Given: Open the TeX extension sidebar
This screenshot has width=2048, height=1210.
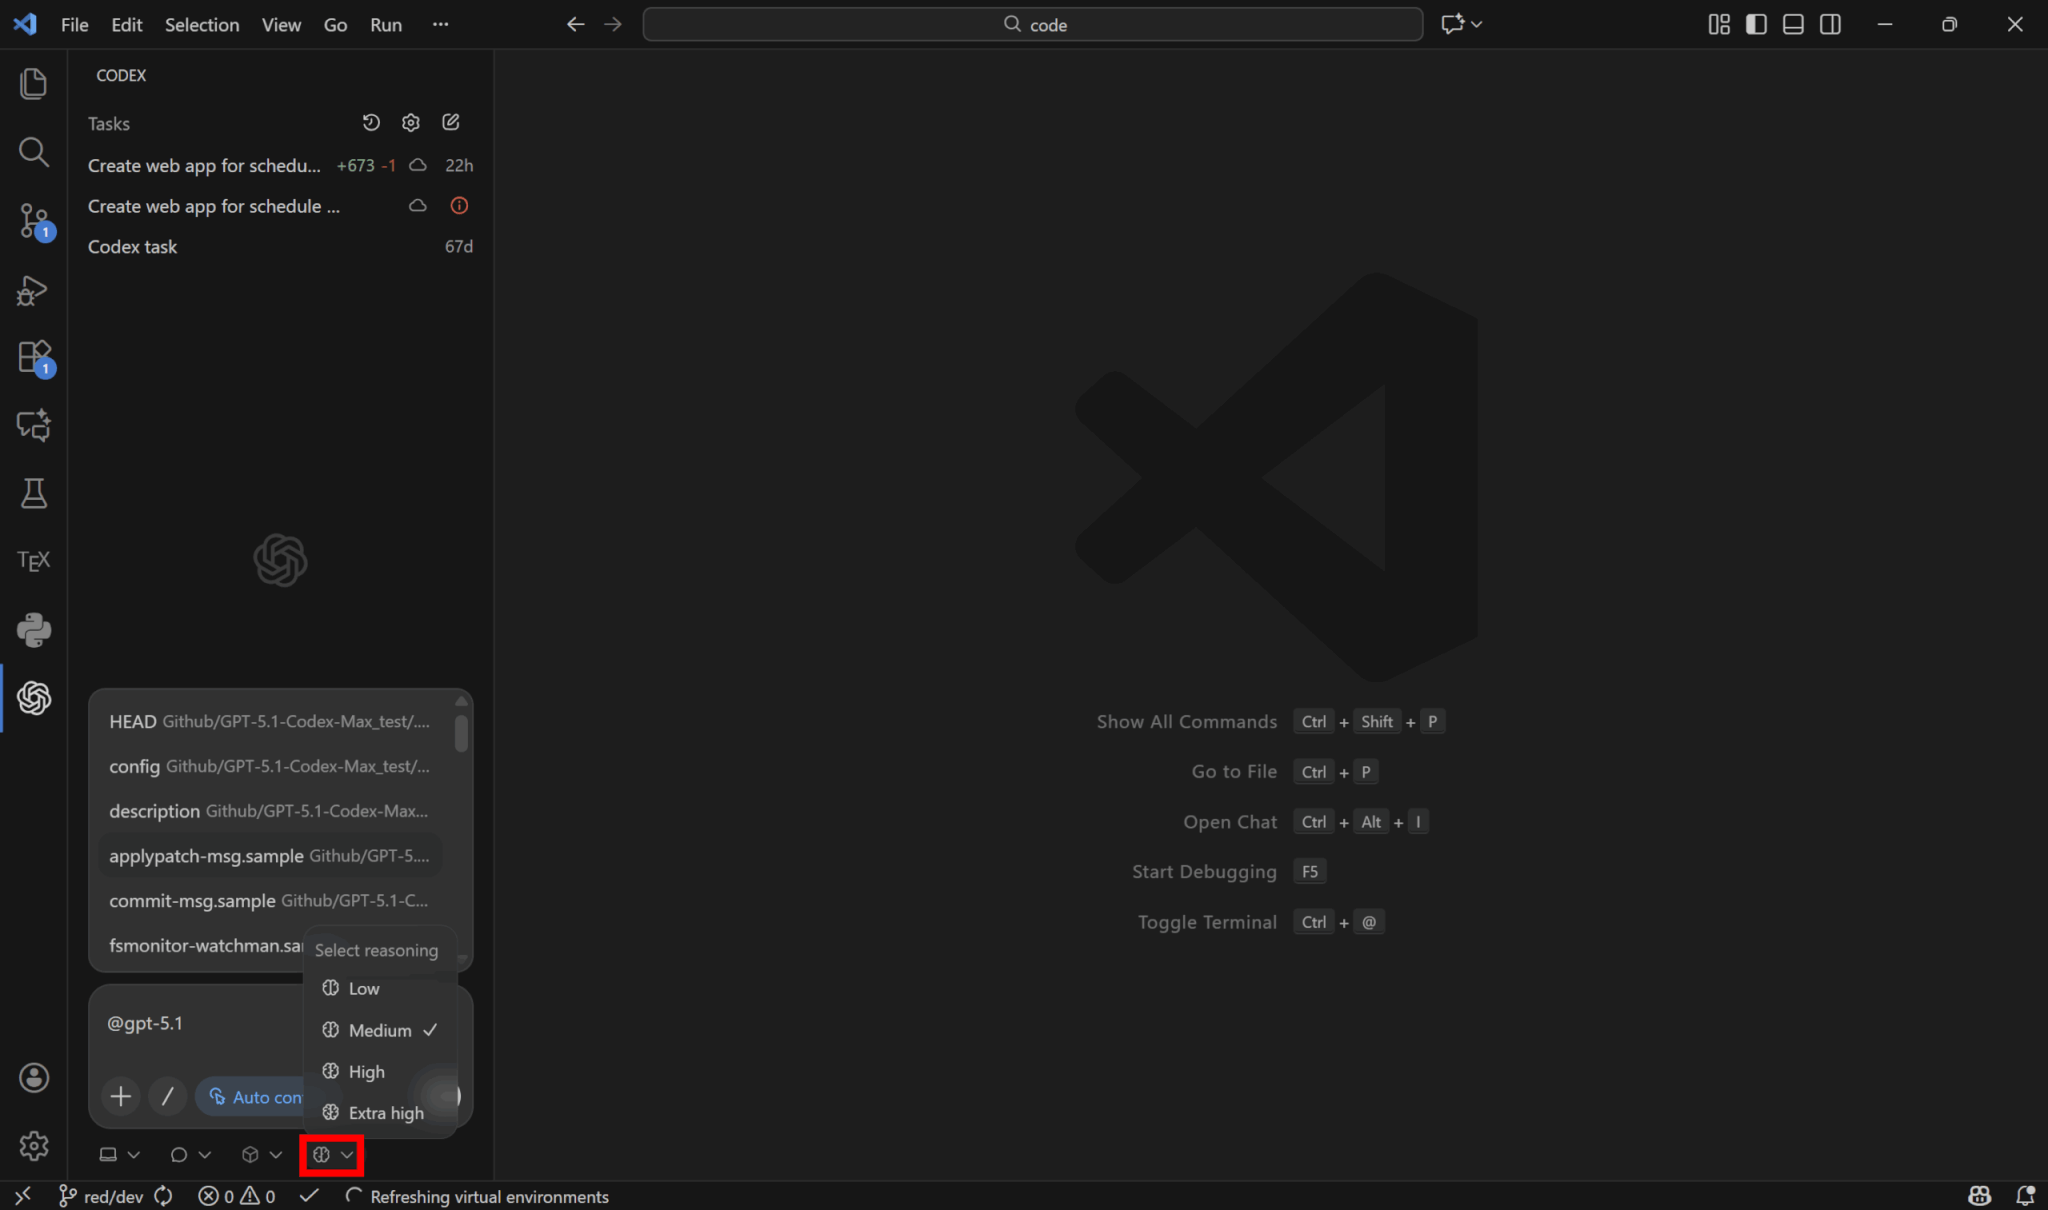Looking at the screenshot, I should tap(33, 561).
